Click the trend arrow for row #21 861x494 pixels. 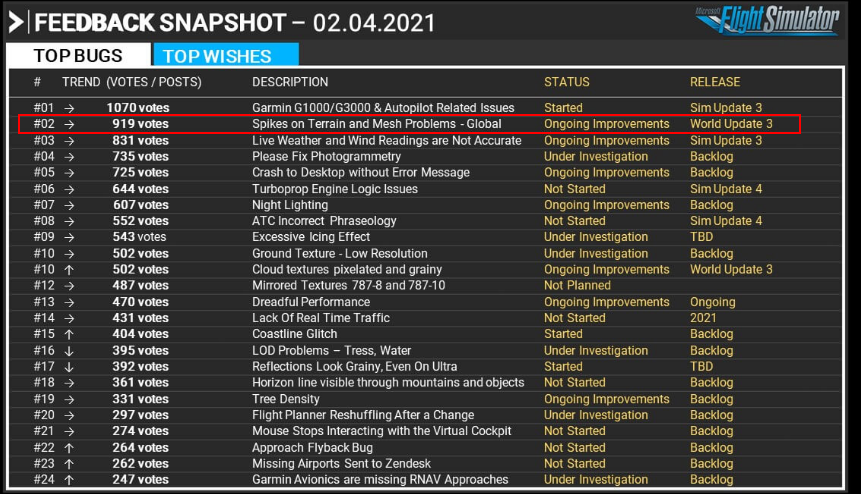point(69,431)
